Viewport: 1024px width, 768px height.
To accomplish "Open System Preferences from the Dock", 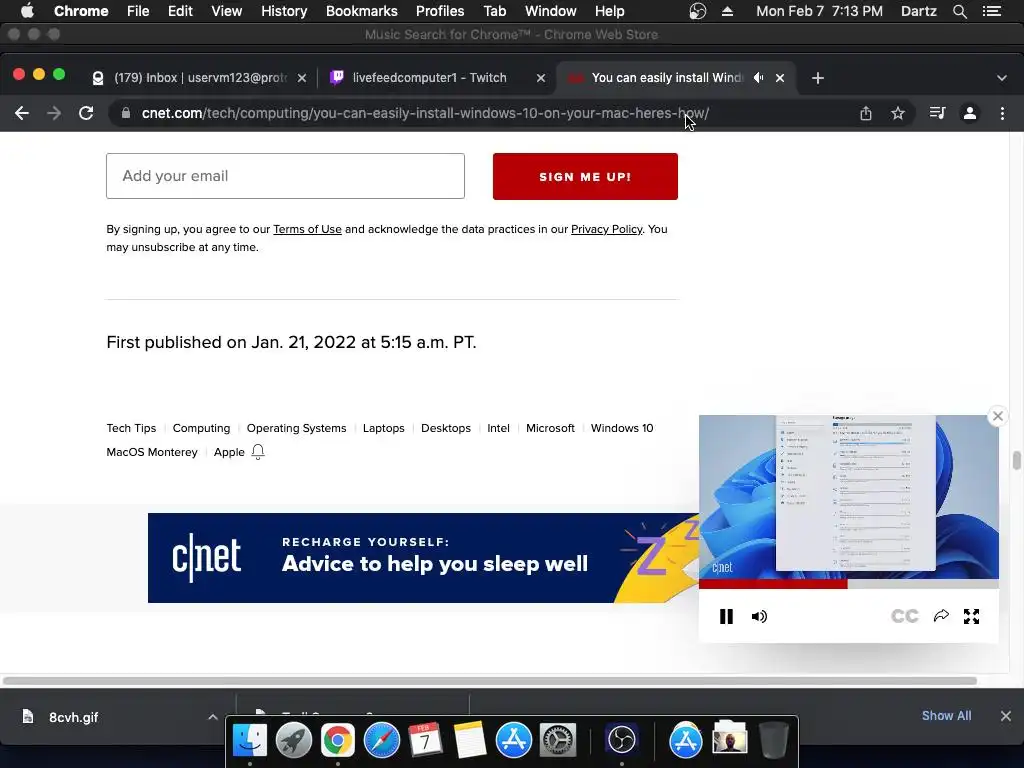I will coord(557,741).
